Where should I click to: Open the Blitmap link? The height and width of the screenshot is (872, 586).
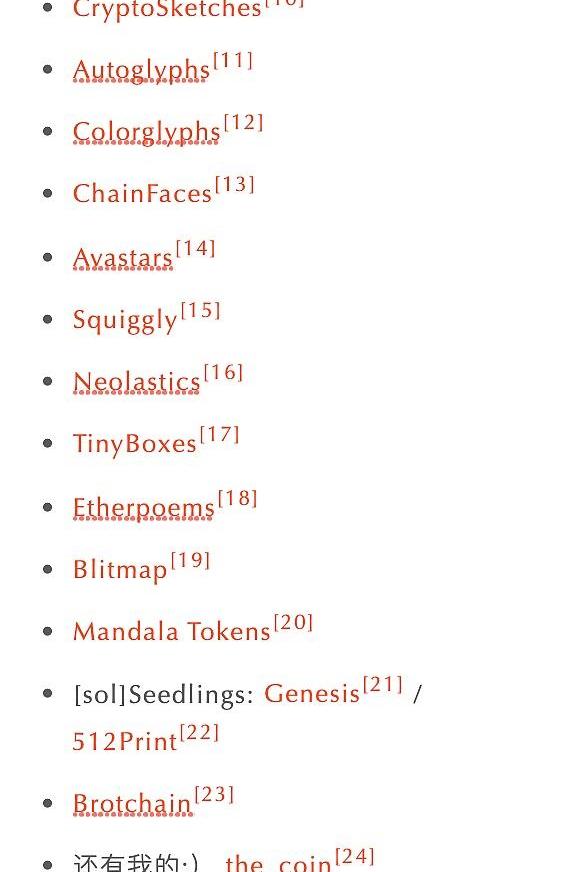click(120, 570)
